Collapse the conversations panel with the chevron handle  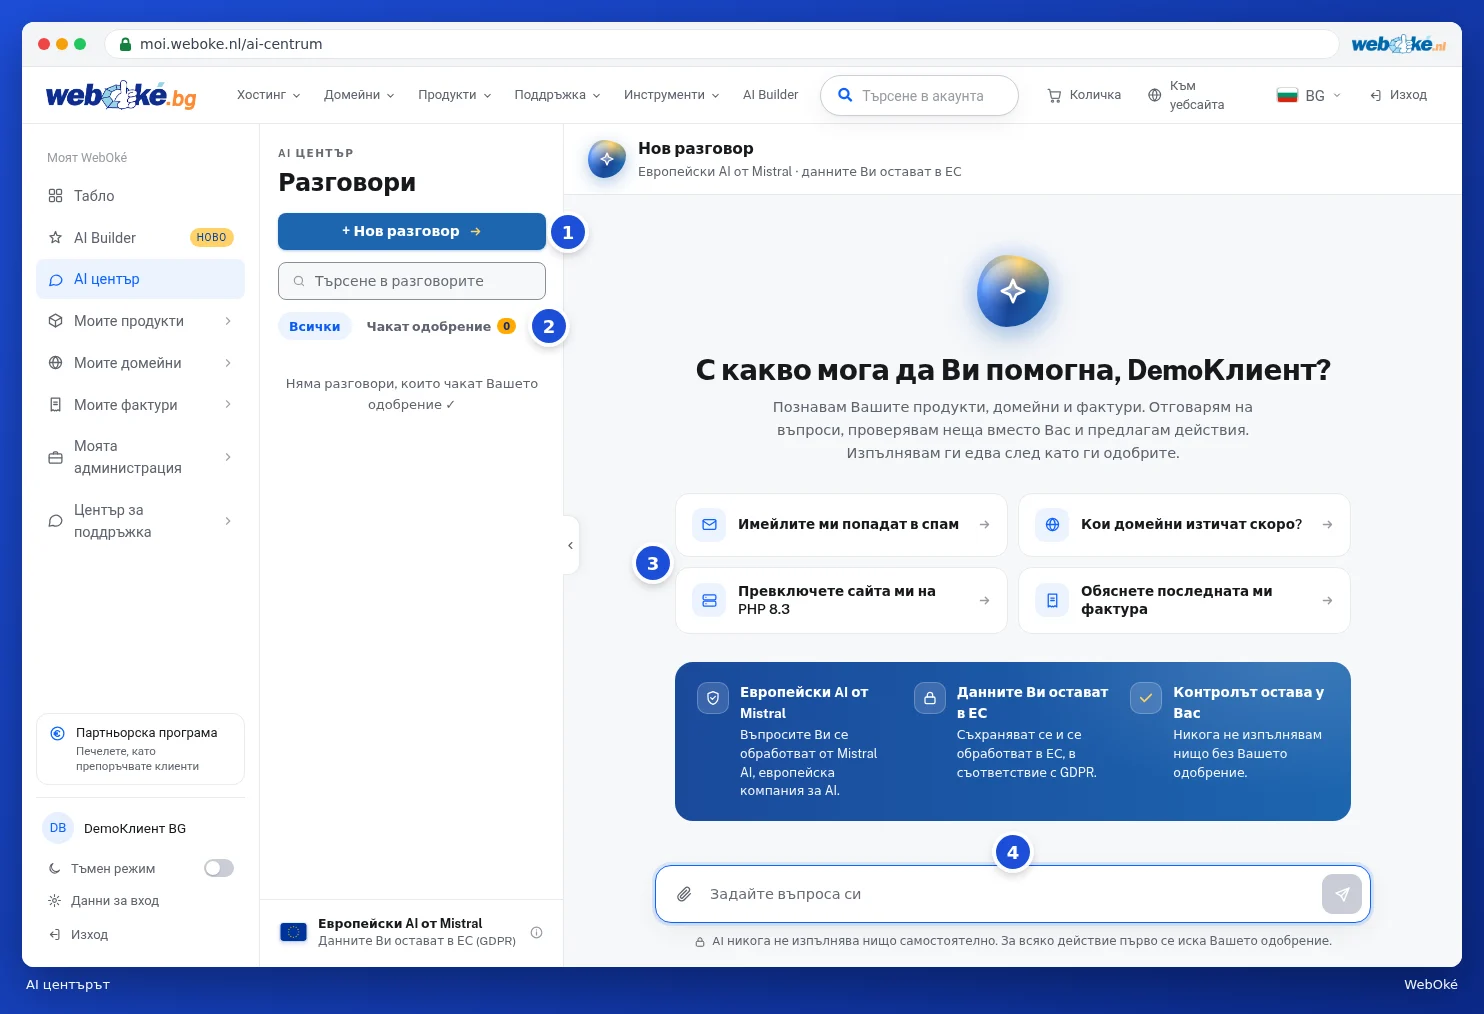(x=570, y=545)
